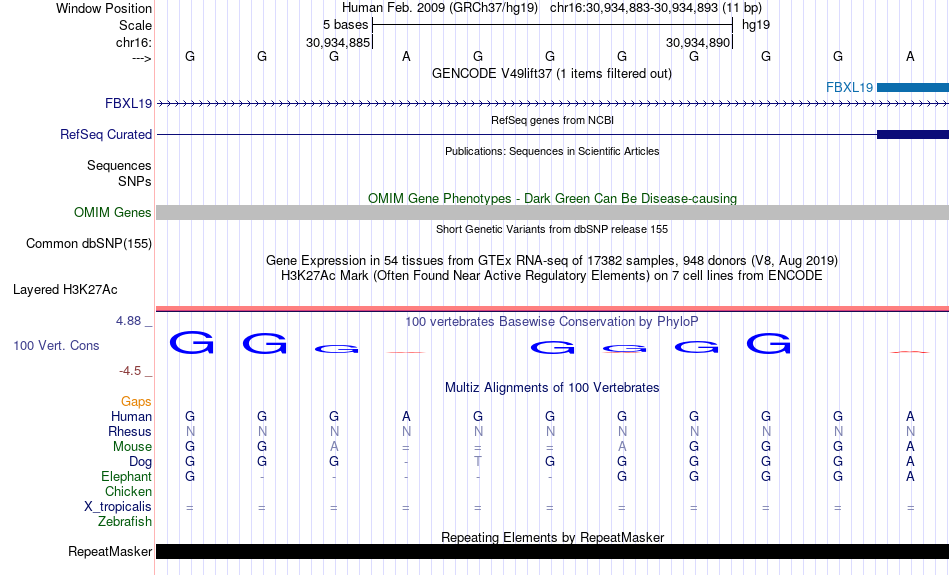Click the 100 Vert. Cons track label

coord(56,345)
